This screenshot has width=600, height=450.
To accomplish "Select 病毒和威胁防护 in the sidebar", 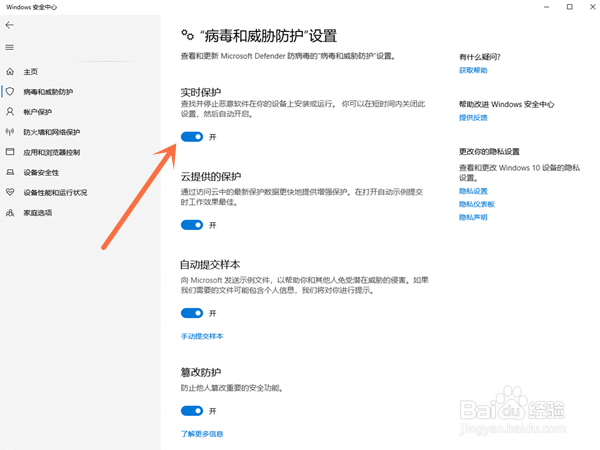I will click(x=48, y=92).
